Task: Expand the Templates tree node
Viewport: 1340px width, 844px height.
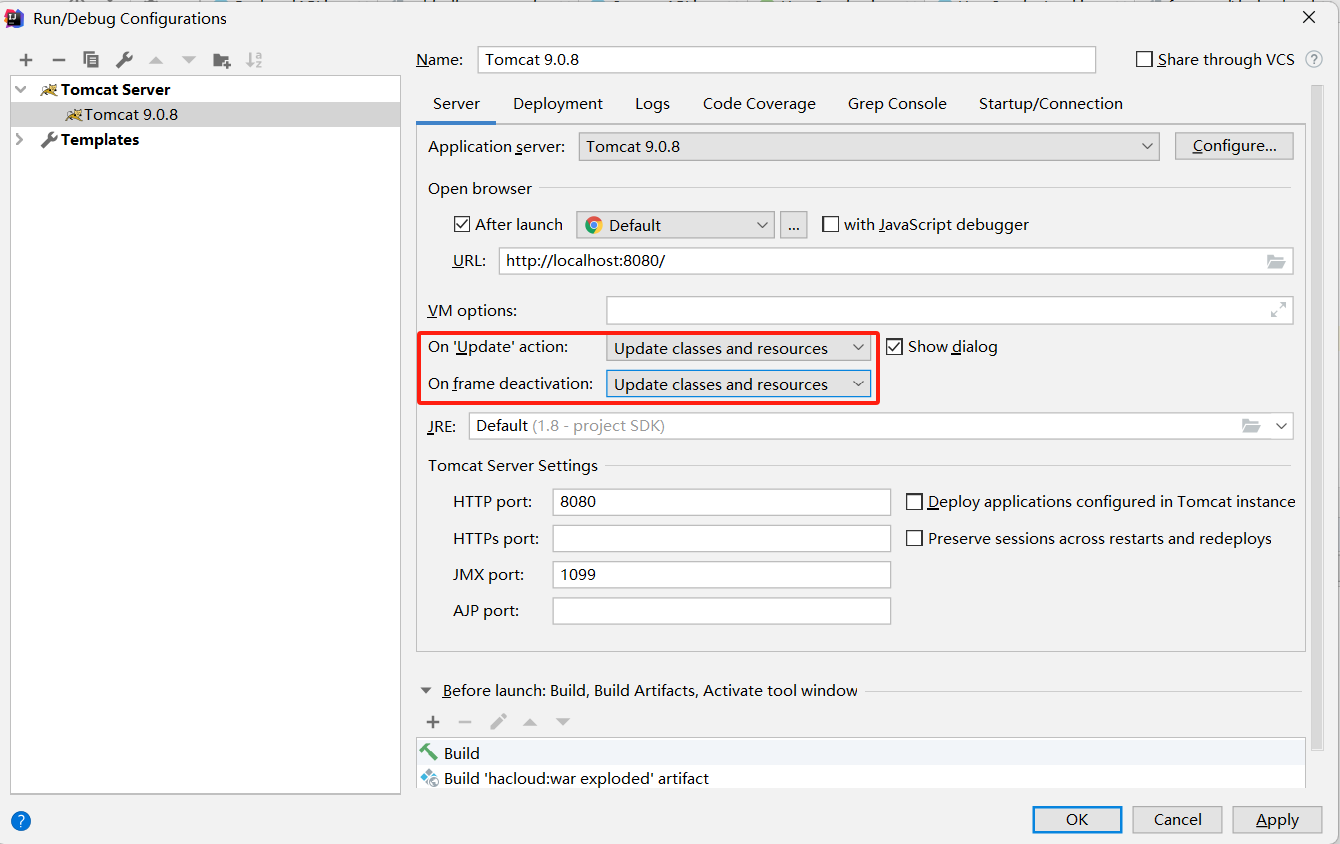Action: (x=20, y=140)
